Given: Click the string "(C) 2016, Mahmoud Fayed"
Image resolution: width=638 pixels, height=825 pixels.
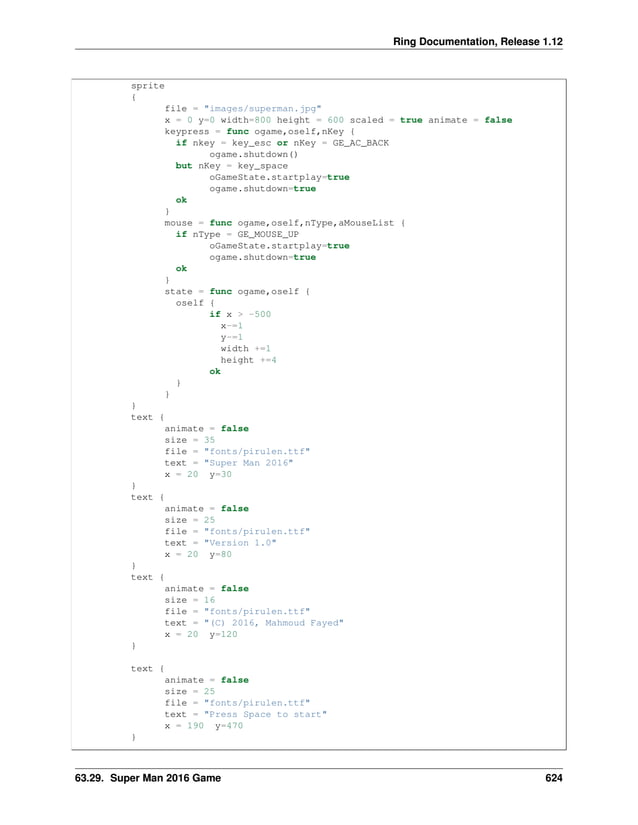Looking at the screenshot, I should 274,623.
